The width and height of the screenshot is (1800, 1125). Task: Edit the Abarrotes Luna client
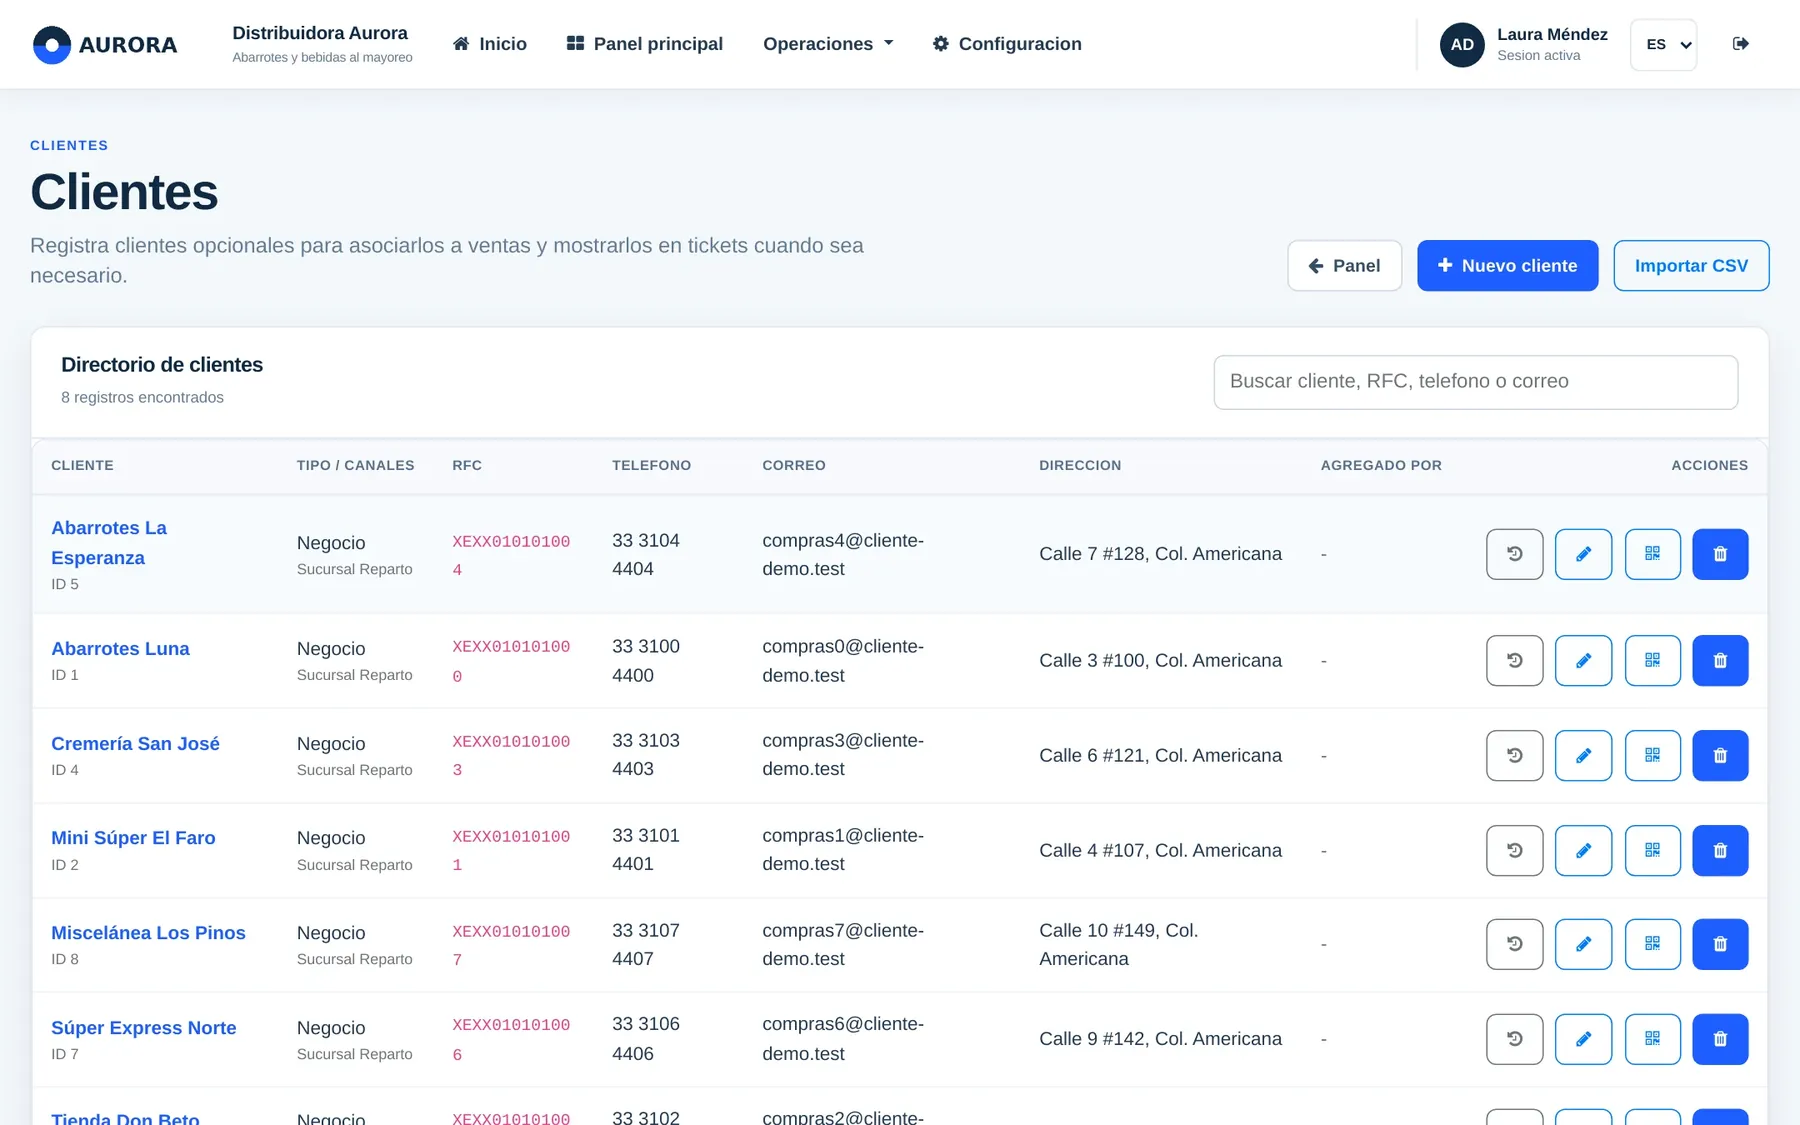[1583, 660]
